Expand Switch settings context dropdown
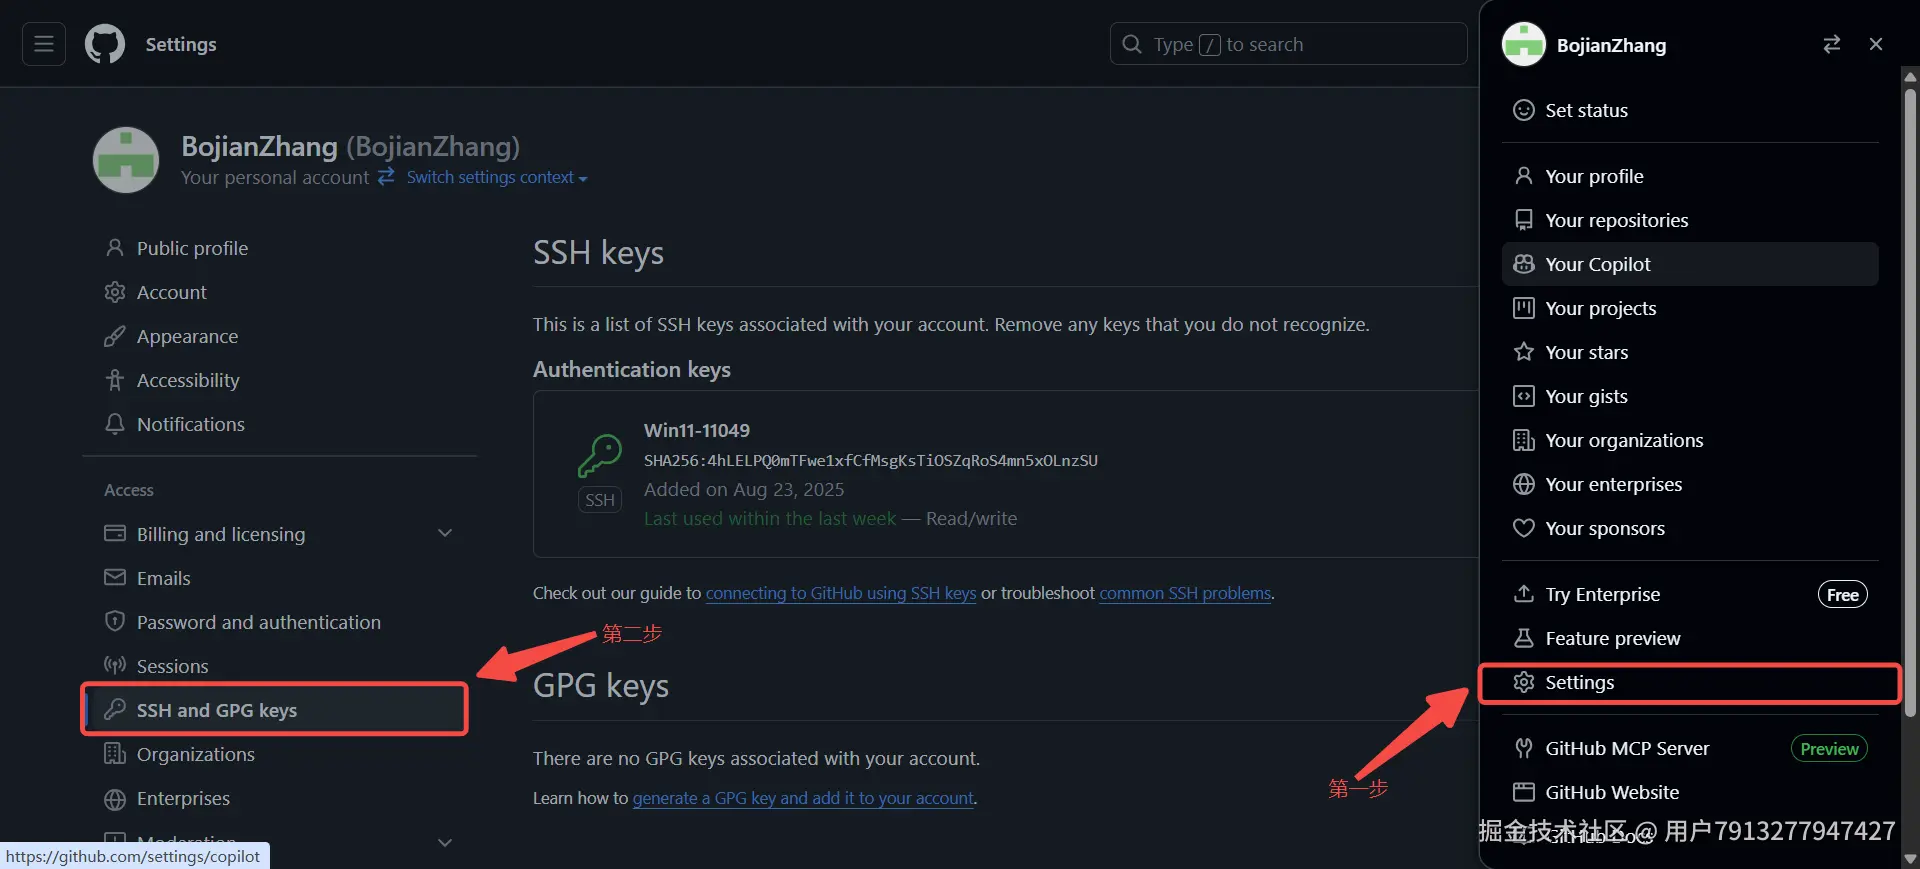Screen dimensions: 1920x869 [x=497, y=177]
